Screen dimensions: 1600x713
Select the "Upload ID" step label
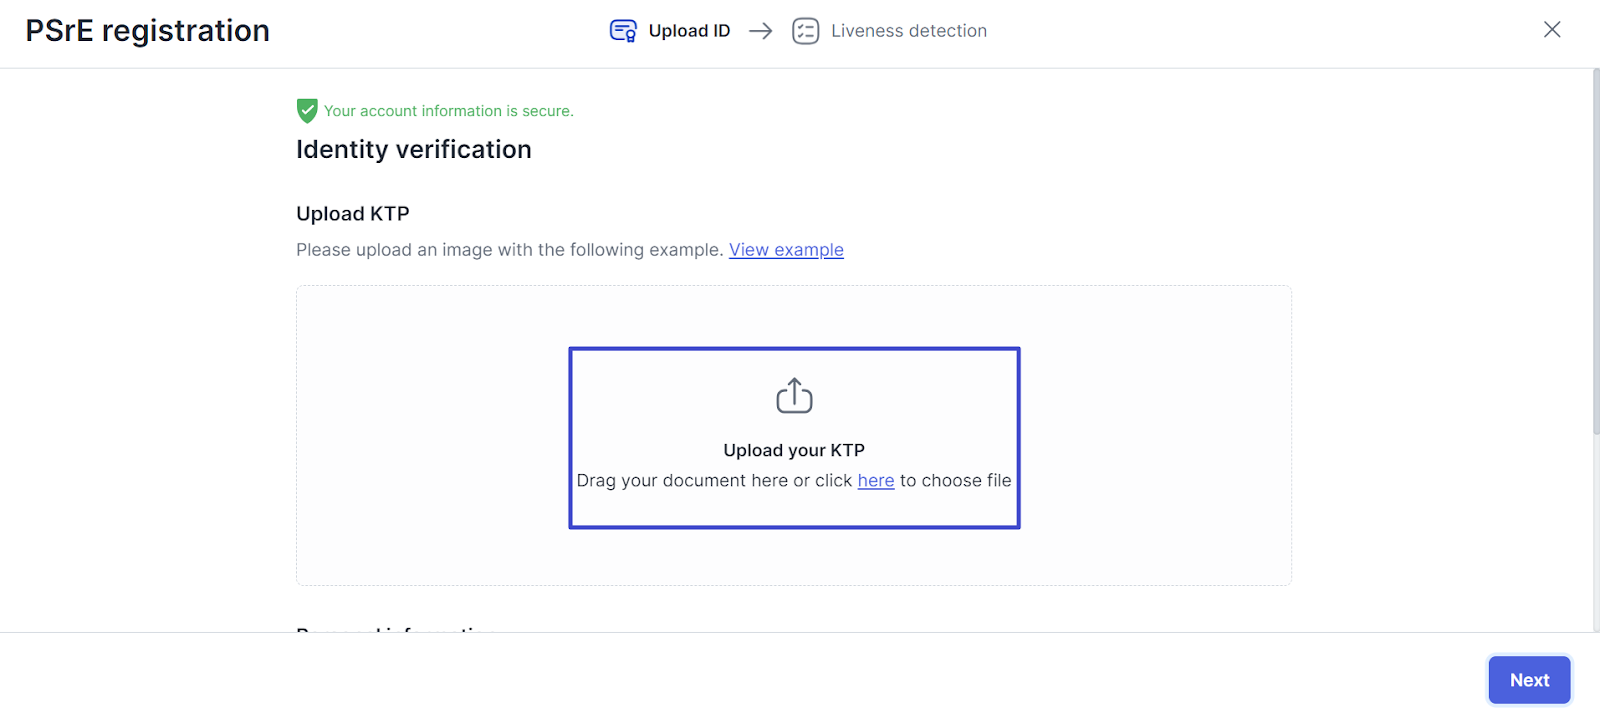(689, 31)
